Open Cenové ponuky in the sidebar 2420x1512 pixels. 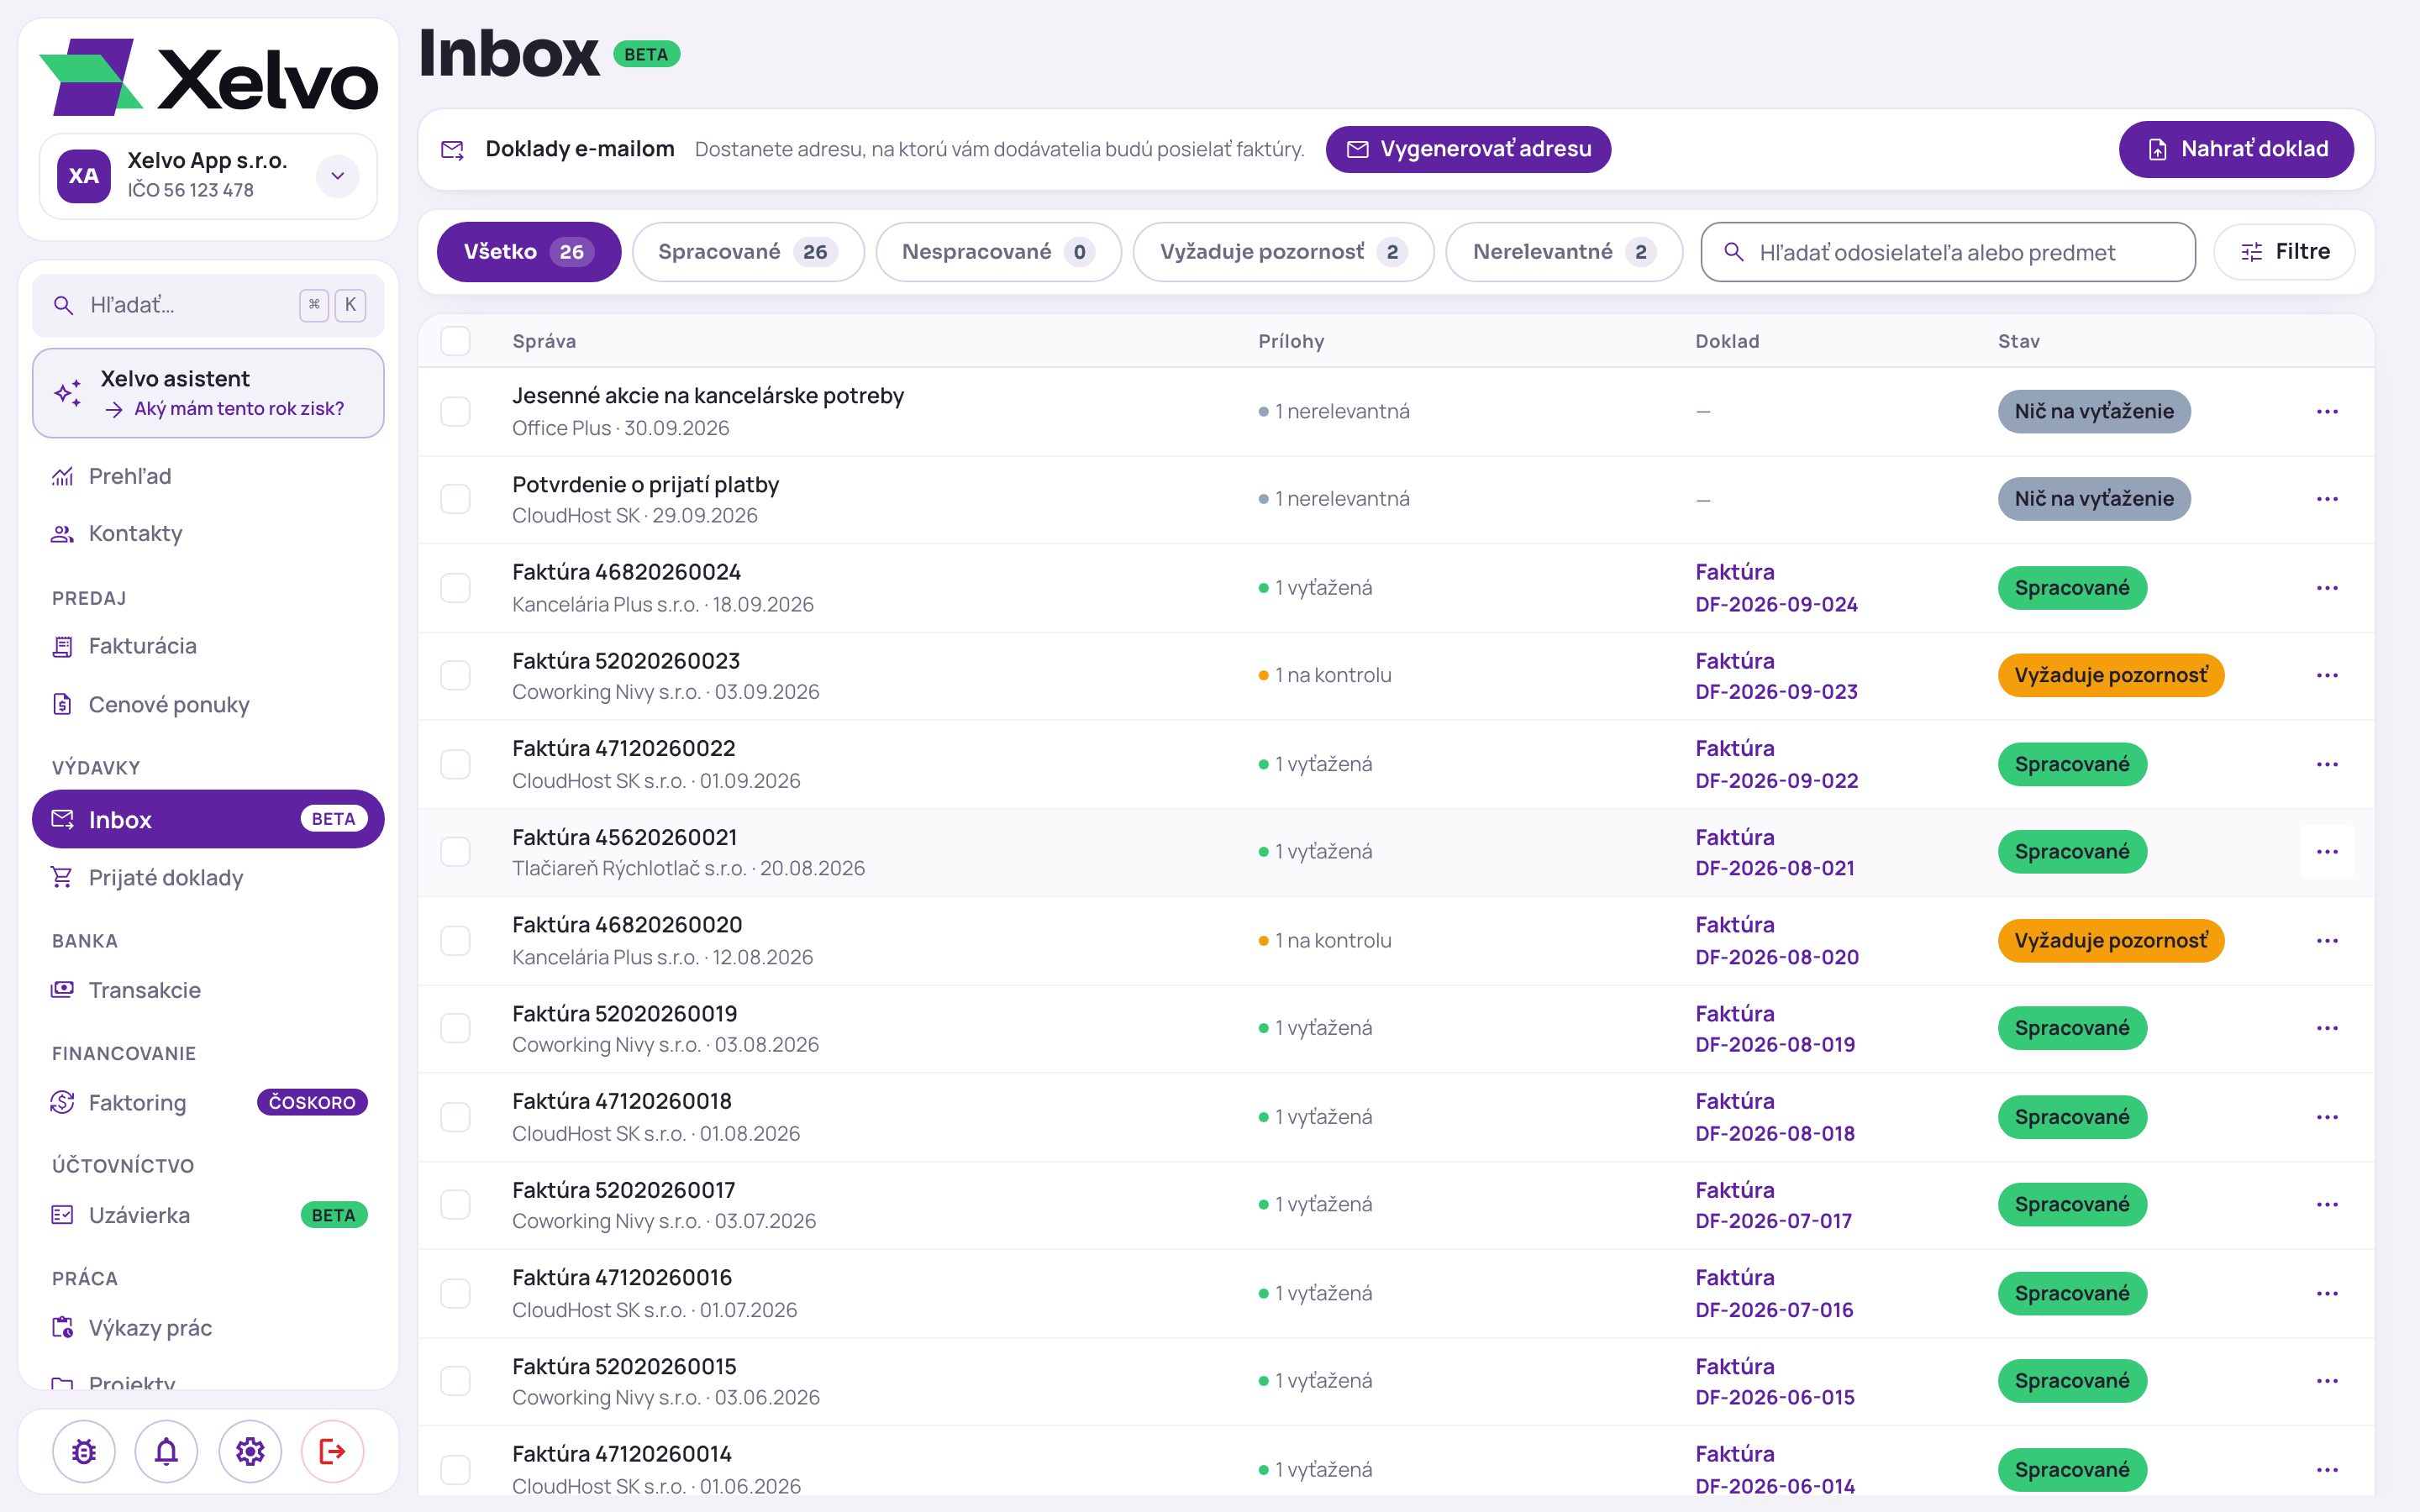[x=208, y=704]
